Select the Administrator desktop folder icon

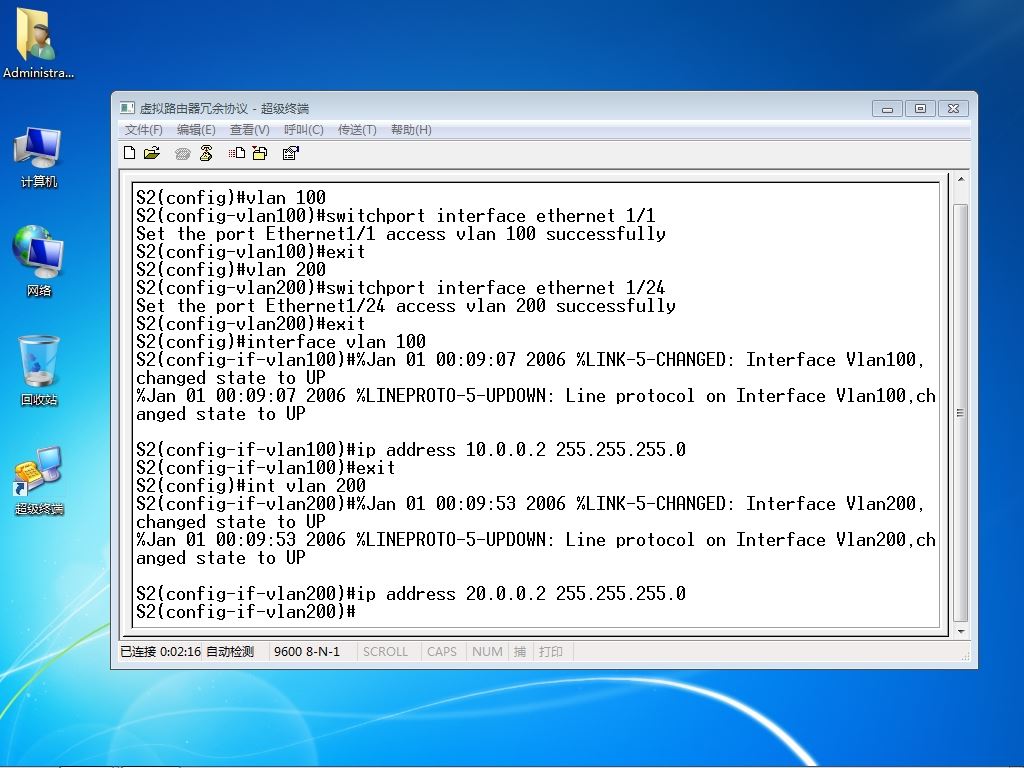37,44
